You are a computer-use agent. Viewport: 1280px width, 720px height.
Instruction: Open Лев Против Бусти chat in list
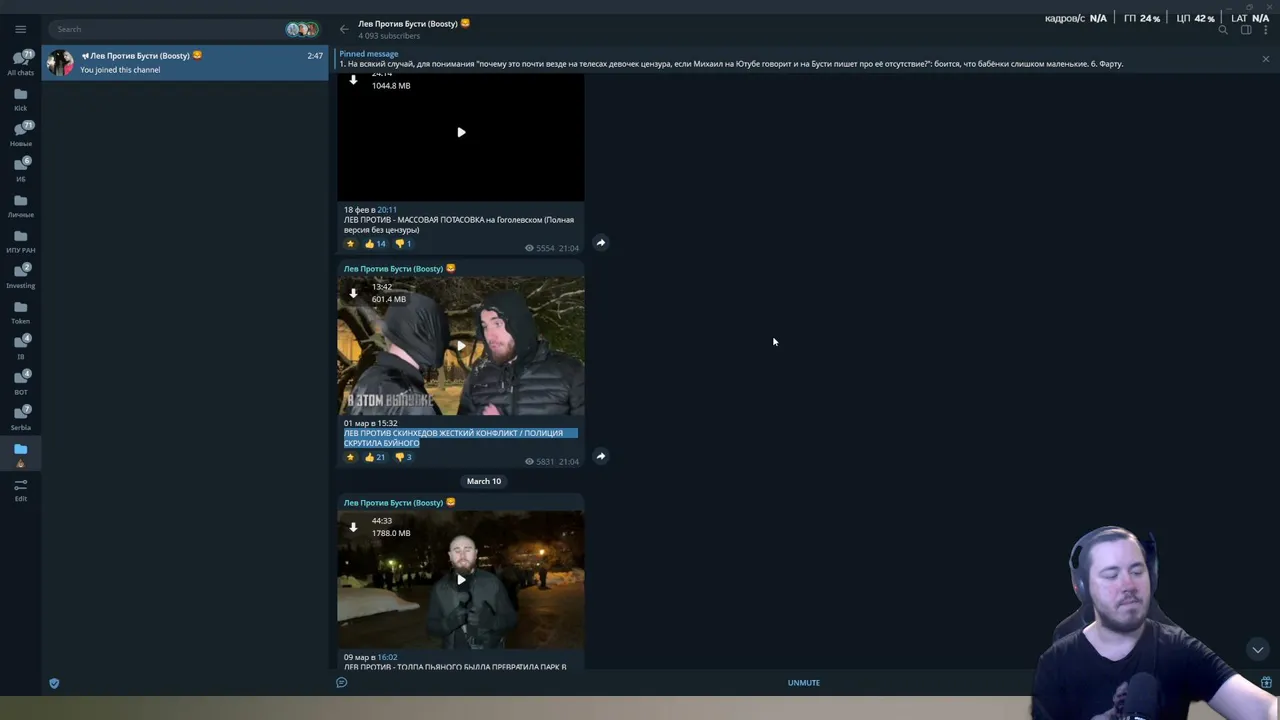click(x=186, y=62)
